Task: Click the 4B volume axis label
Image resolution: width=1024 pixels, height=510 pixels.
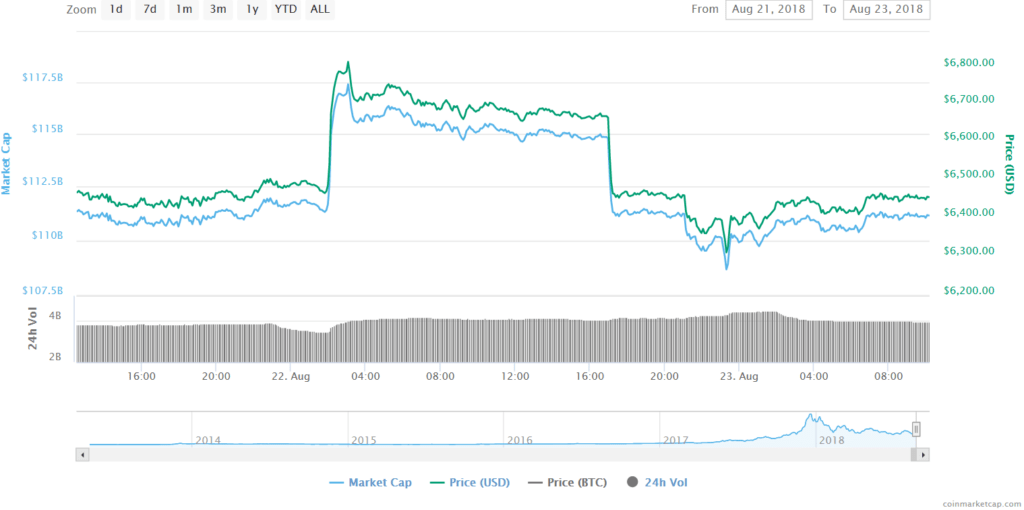Action: coord(56,315)
